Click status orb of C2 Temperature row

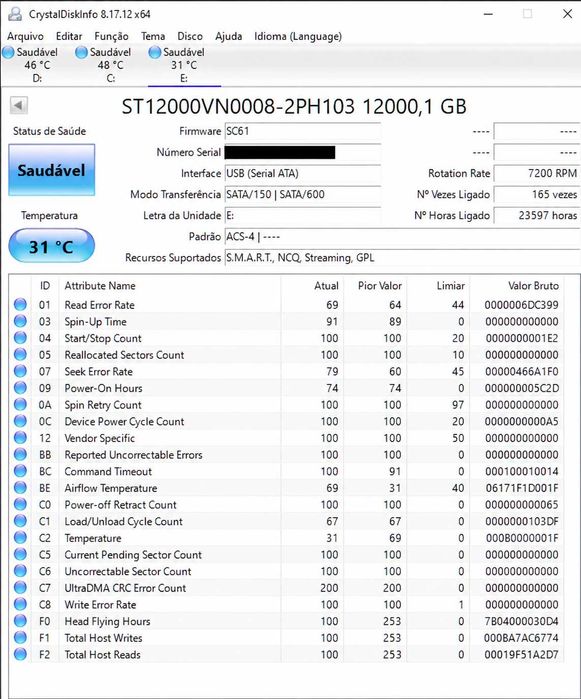(20, 537)
